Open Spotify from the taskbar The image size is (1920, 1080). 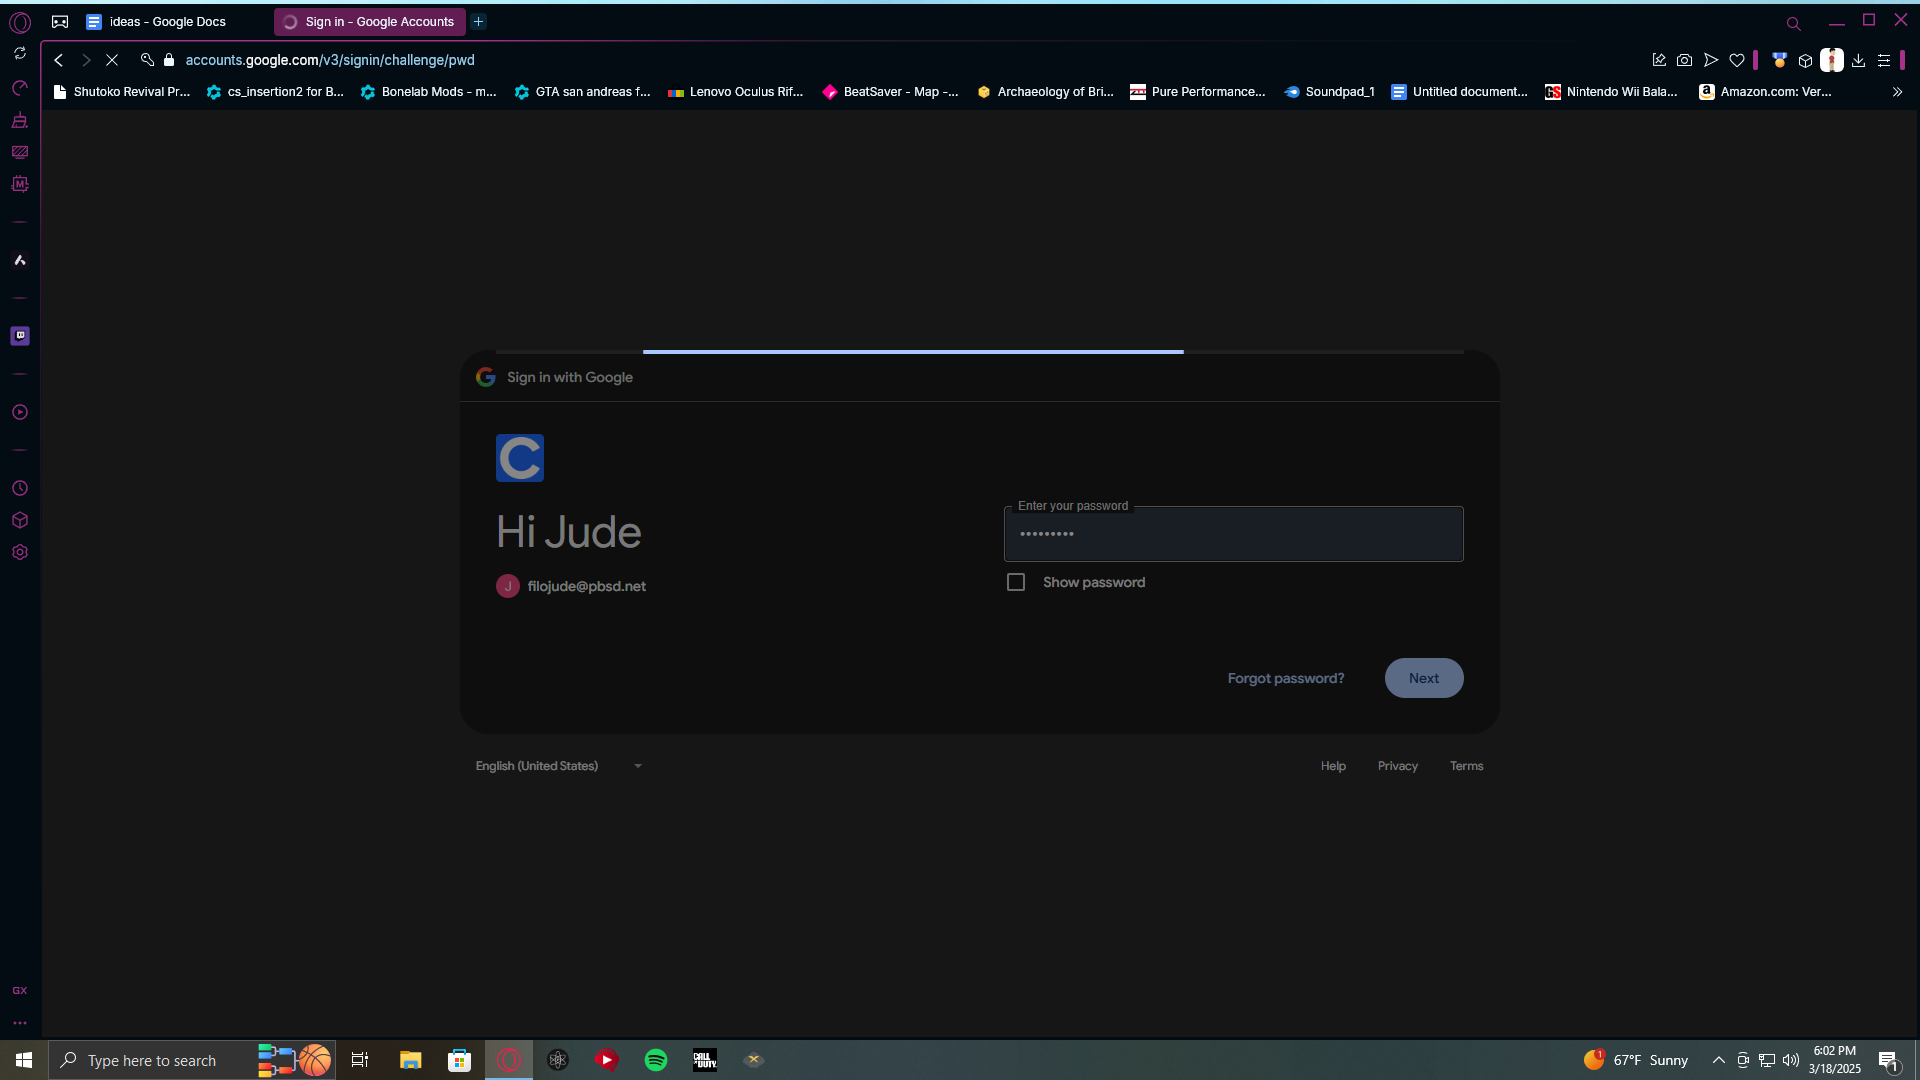(656, 1060)
